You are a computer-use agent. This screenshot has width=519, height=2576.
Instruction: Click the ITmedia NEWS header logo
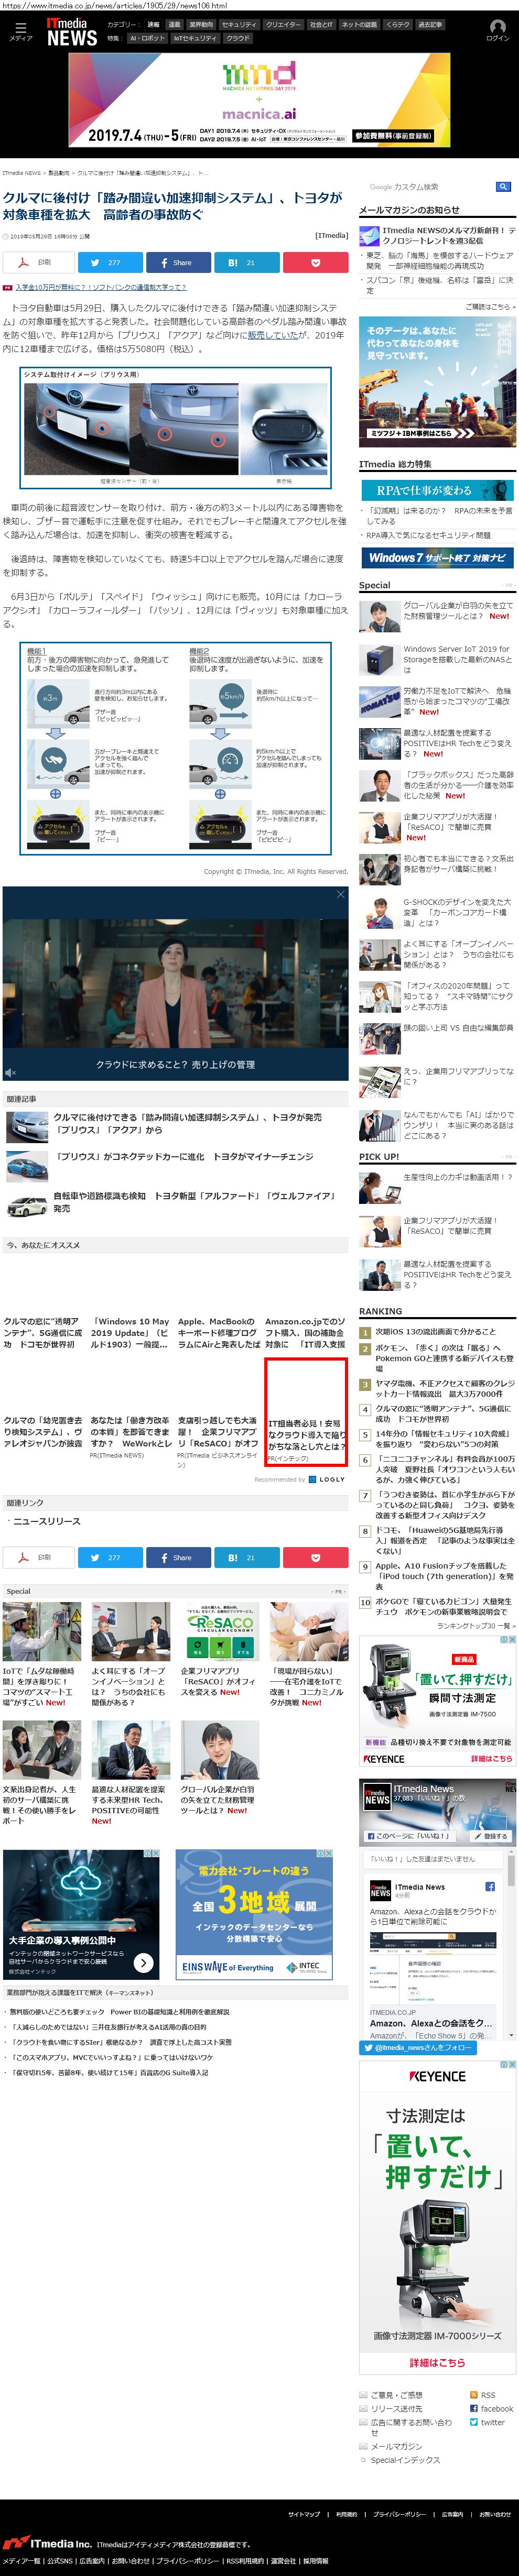[x=72, y=32]
